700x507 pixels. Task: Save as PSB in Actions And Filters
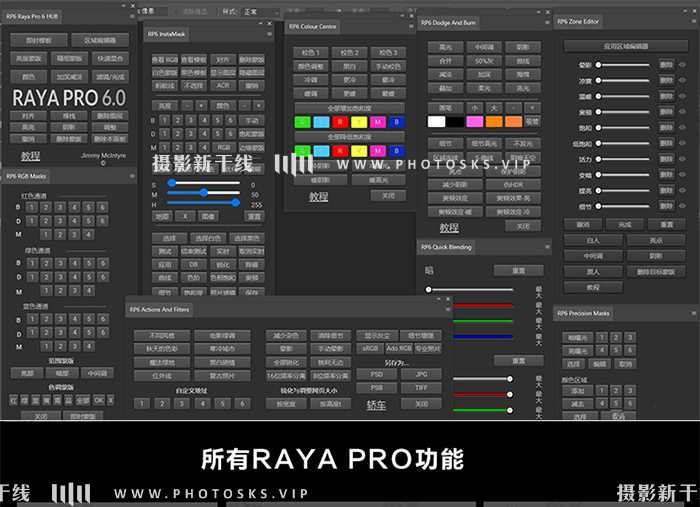point(376,388)
